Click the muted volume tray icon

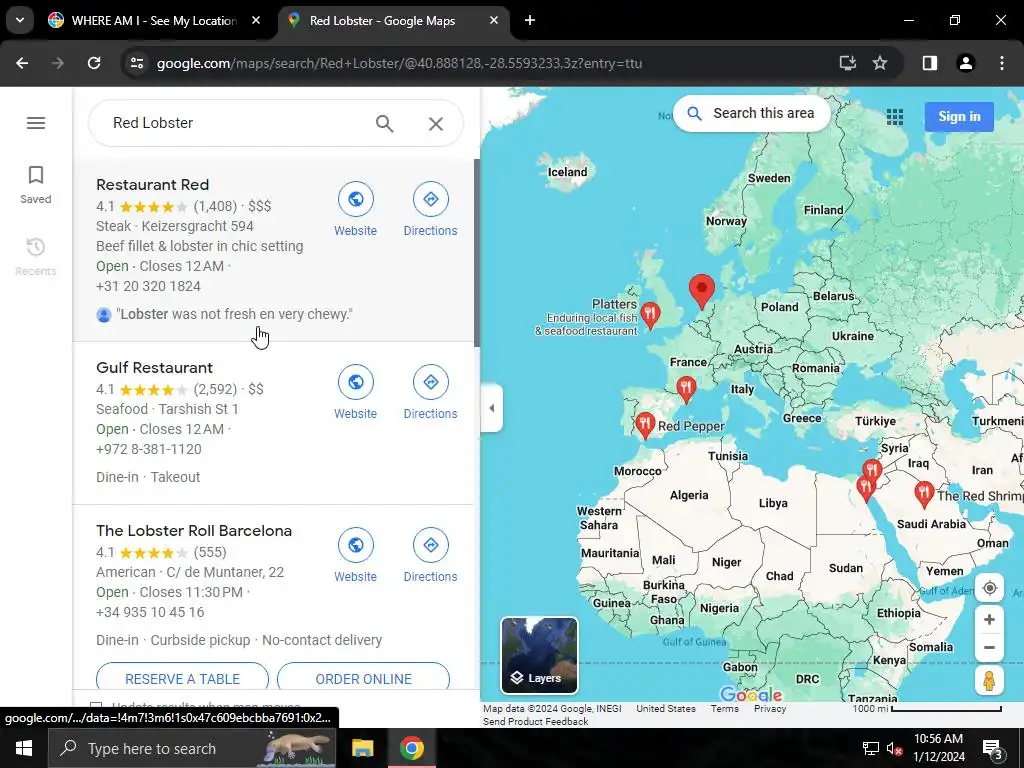click(x=893, y=748)
